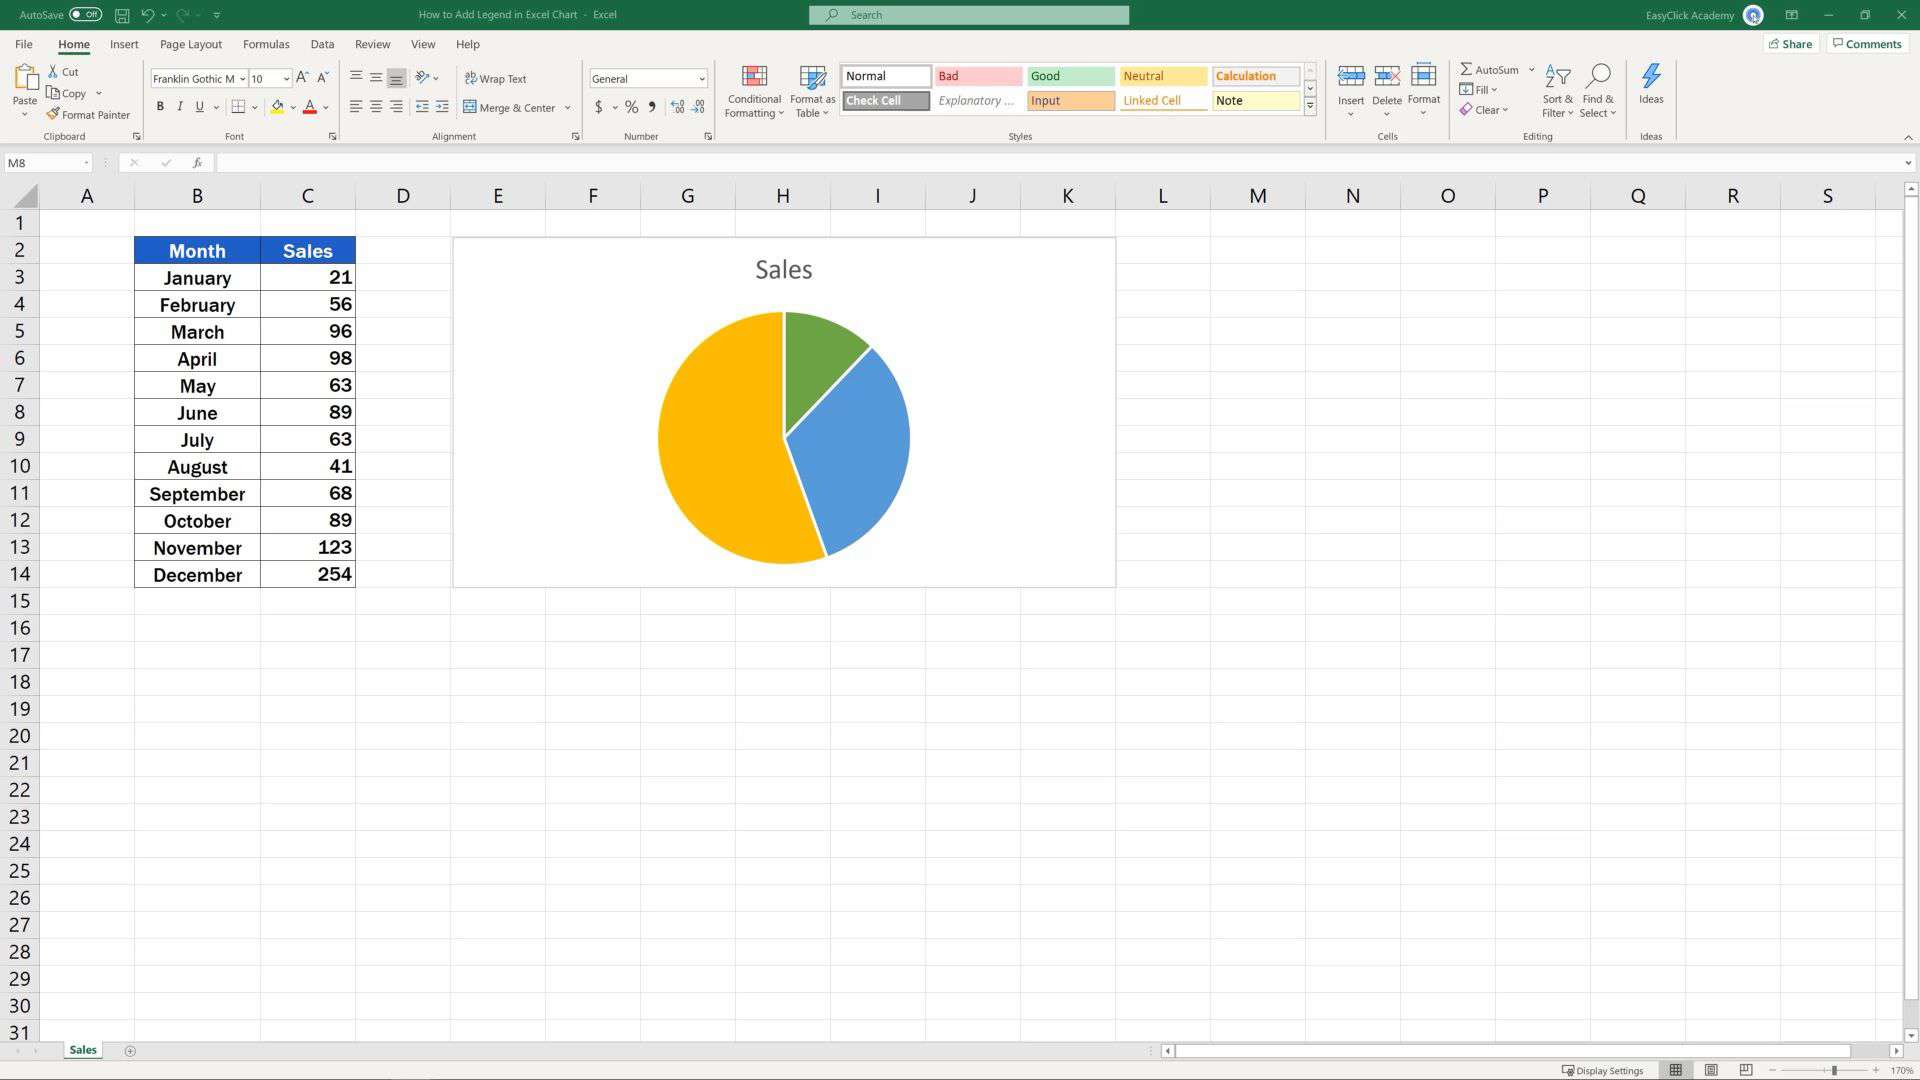Open the Comments pane
The width and height of the screenshot is (1920, 1080).
(x=1866, y=44)
